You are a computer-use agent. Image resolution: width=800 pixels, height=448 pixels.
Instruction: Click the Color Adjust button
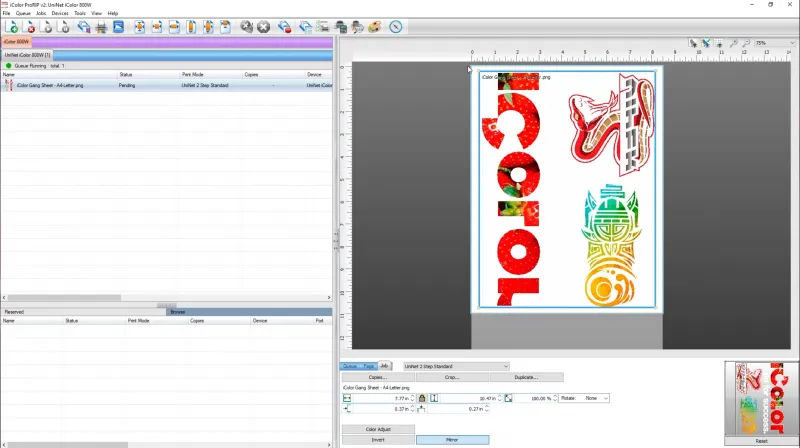tap(378, 429)
